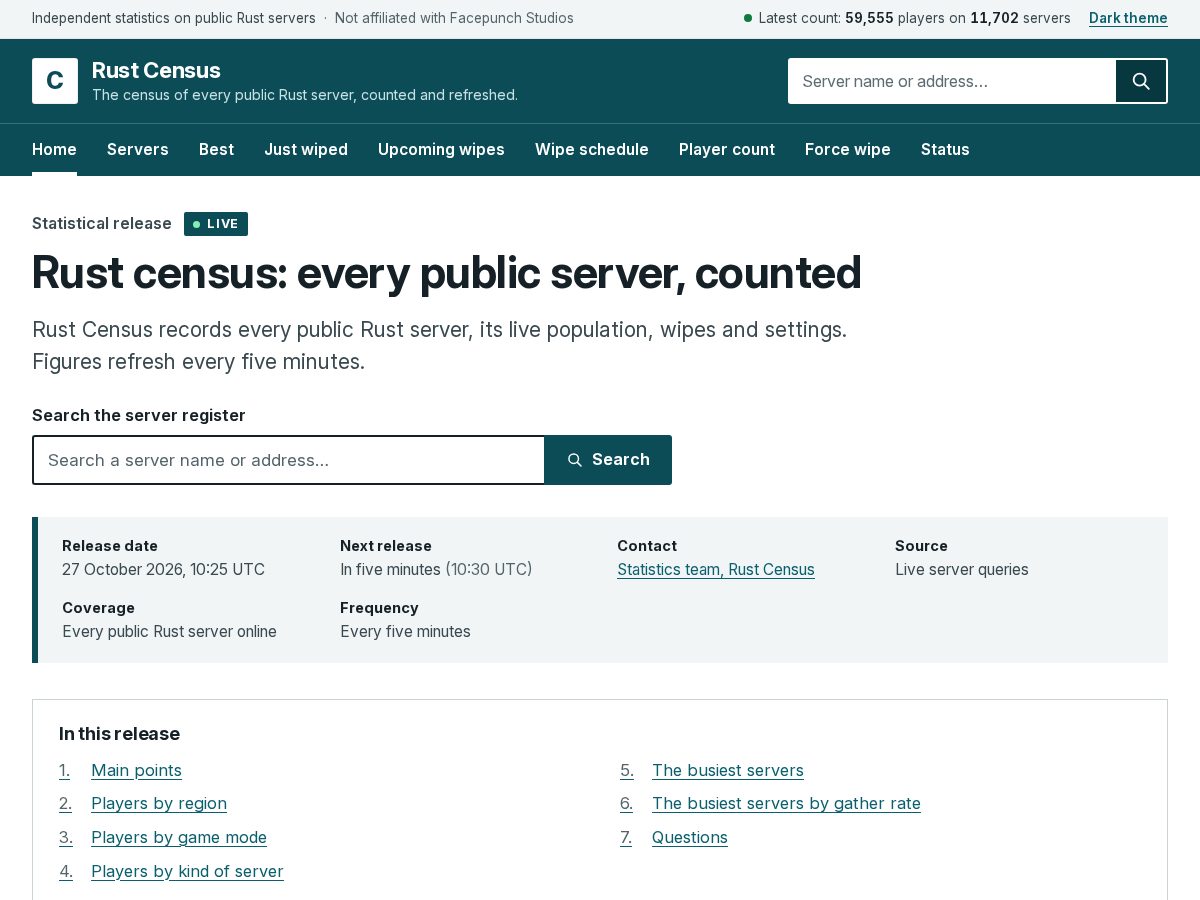Click 'Not affiliated with Facepunch Studios' notice
The image size is (1200, 900).
[454, 18]
